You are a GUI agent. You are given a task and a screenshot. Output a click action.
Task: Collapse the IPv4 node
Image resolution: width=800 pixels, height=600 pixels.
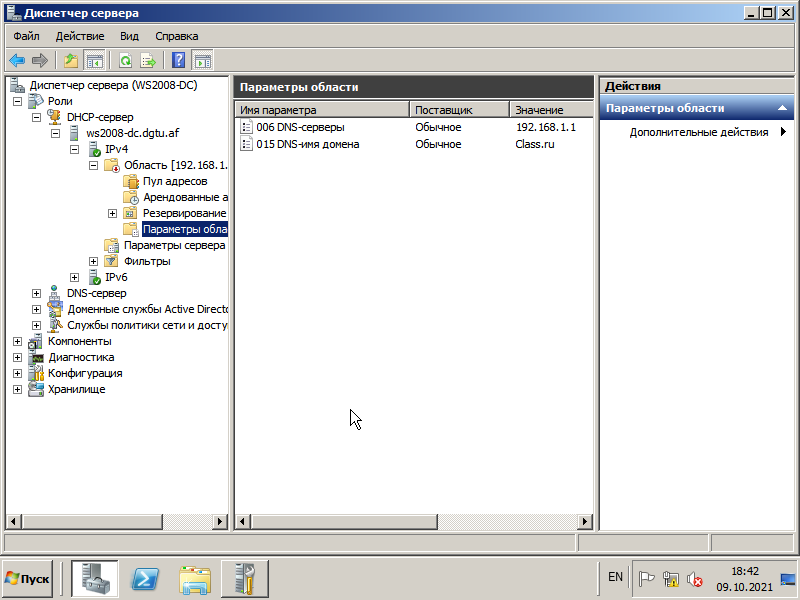click(x=74, y=149)
